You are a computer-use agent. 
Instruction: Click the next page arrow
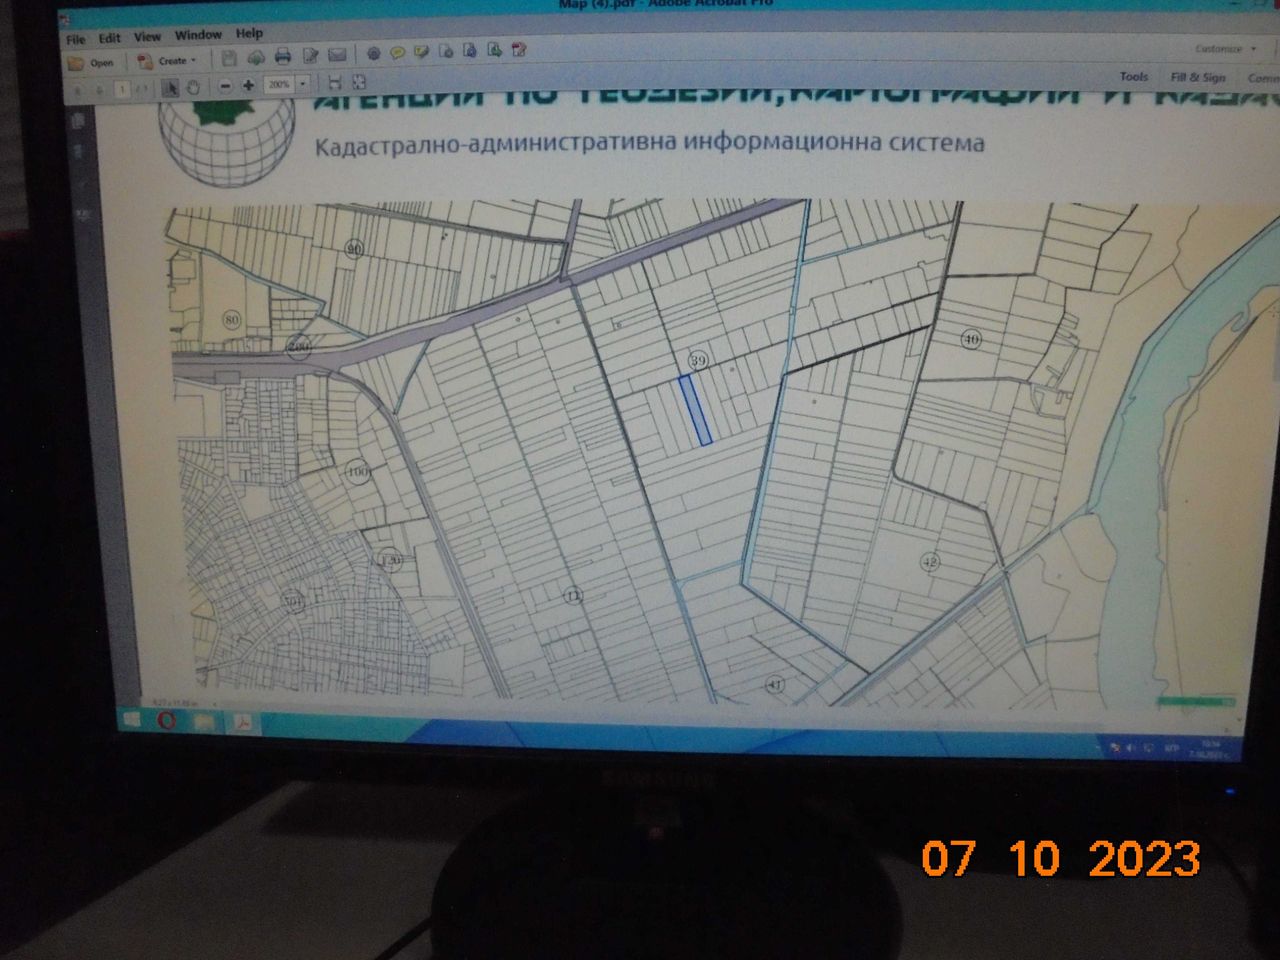(x=98, y=90)
